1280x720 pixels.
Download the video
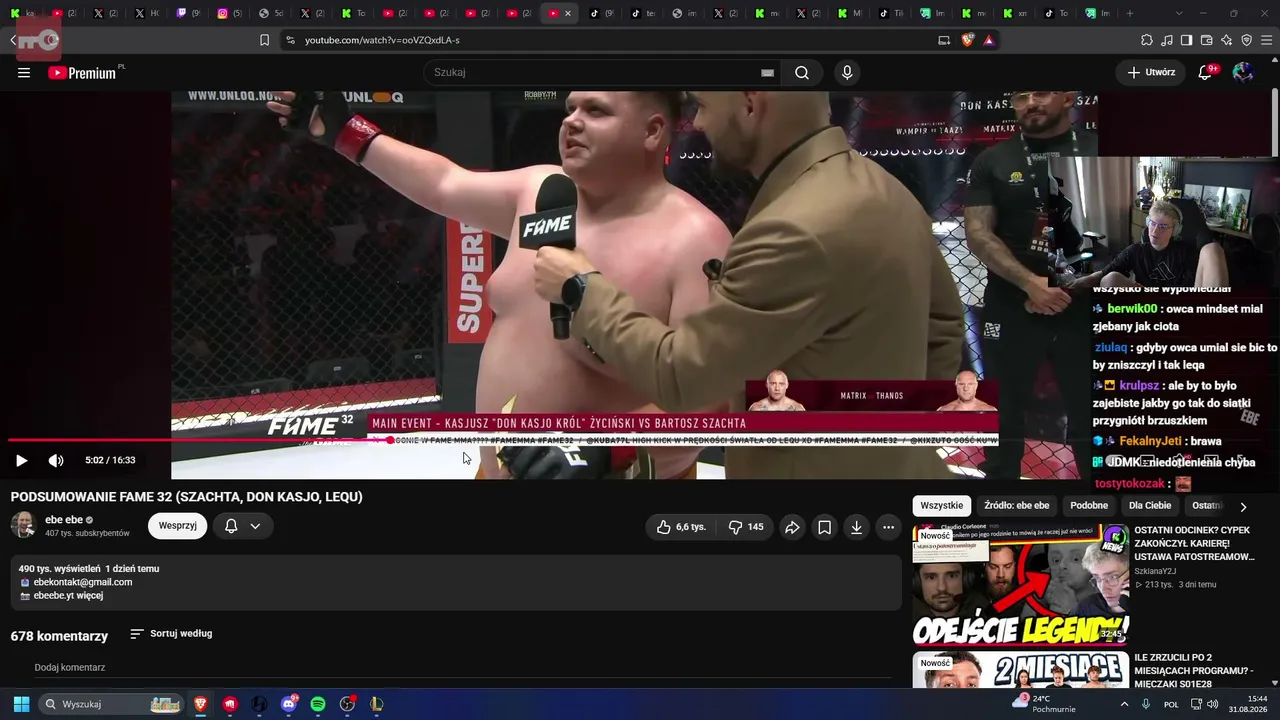pos(856,527)
